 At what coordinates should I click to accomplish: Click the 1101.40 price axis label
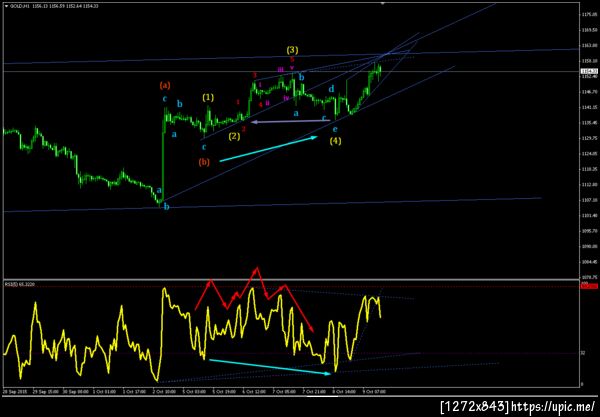pos(590,216)
